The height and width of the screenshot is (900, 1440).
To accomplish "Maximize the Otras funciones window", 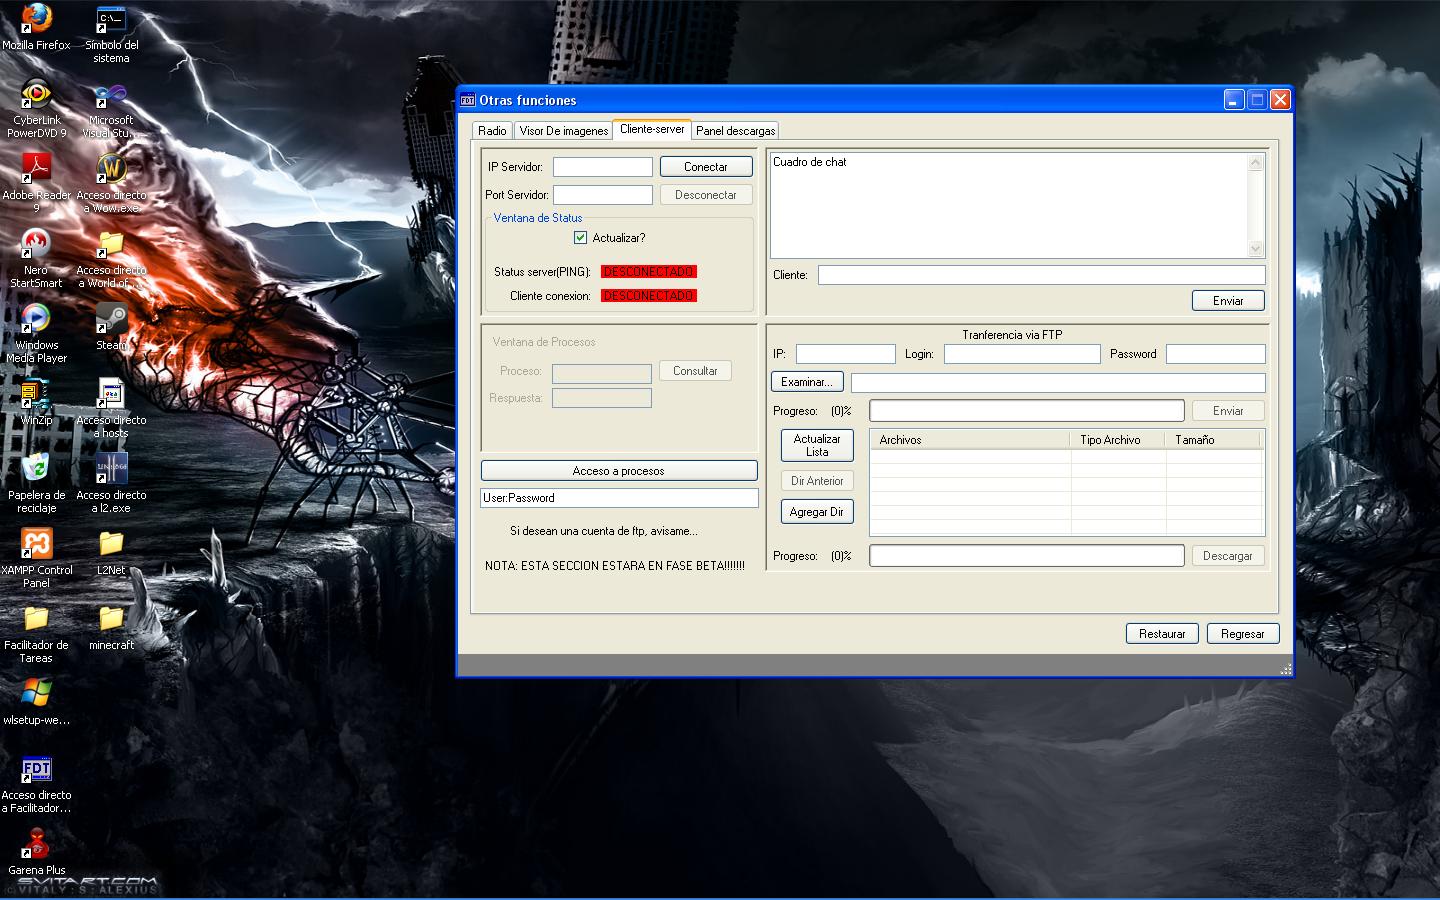I will 1257,100.
